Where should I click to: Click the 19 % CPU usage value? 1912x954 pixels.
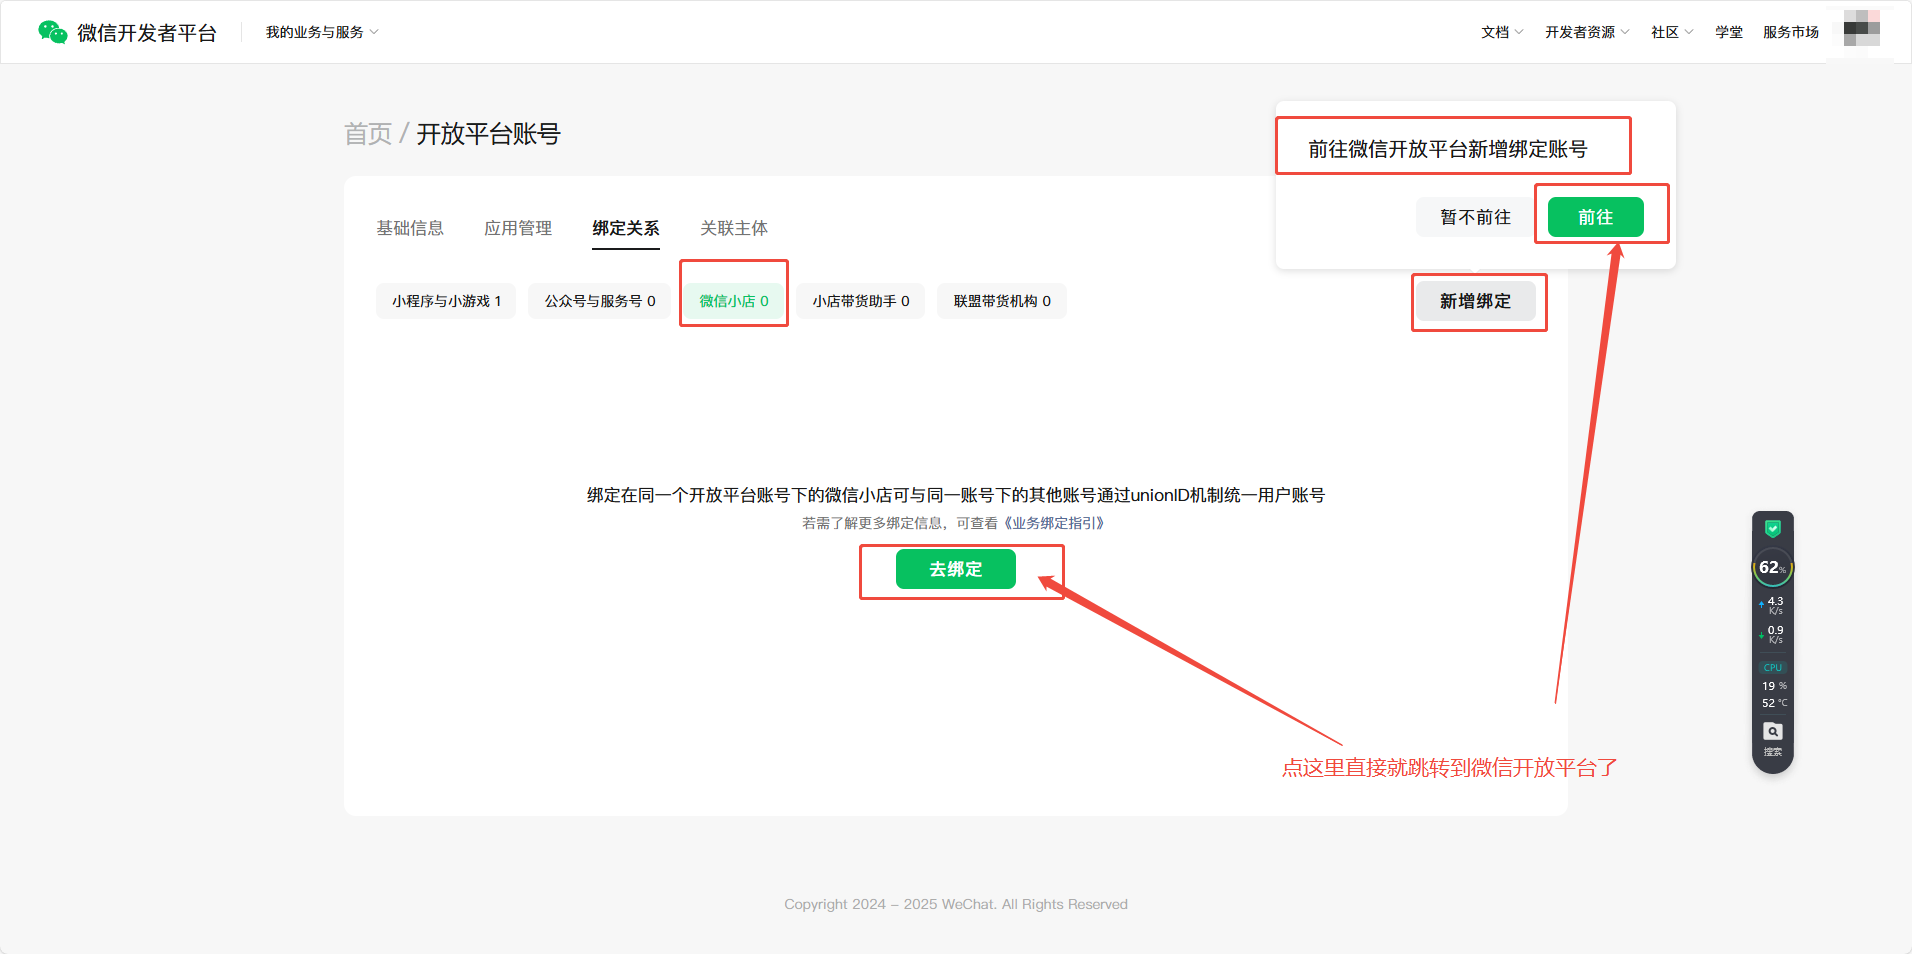(1774, 686)
